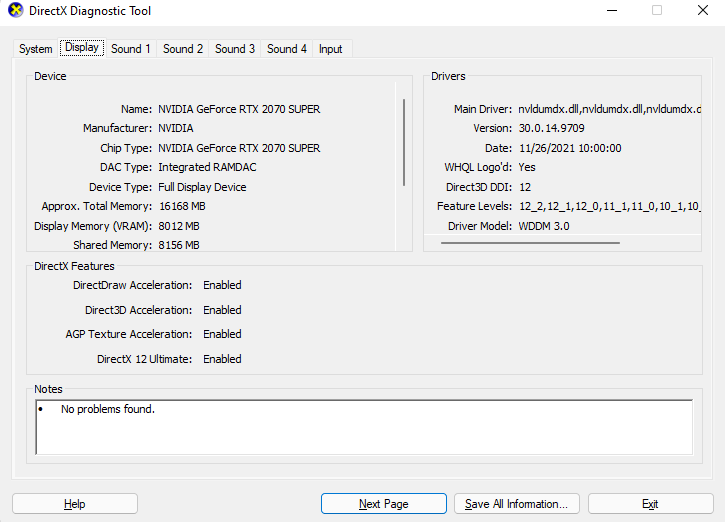The height and width of the screenshot is (522, 725).
Task: Switch to the System tab
Action: point(36,49)
